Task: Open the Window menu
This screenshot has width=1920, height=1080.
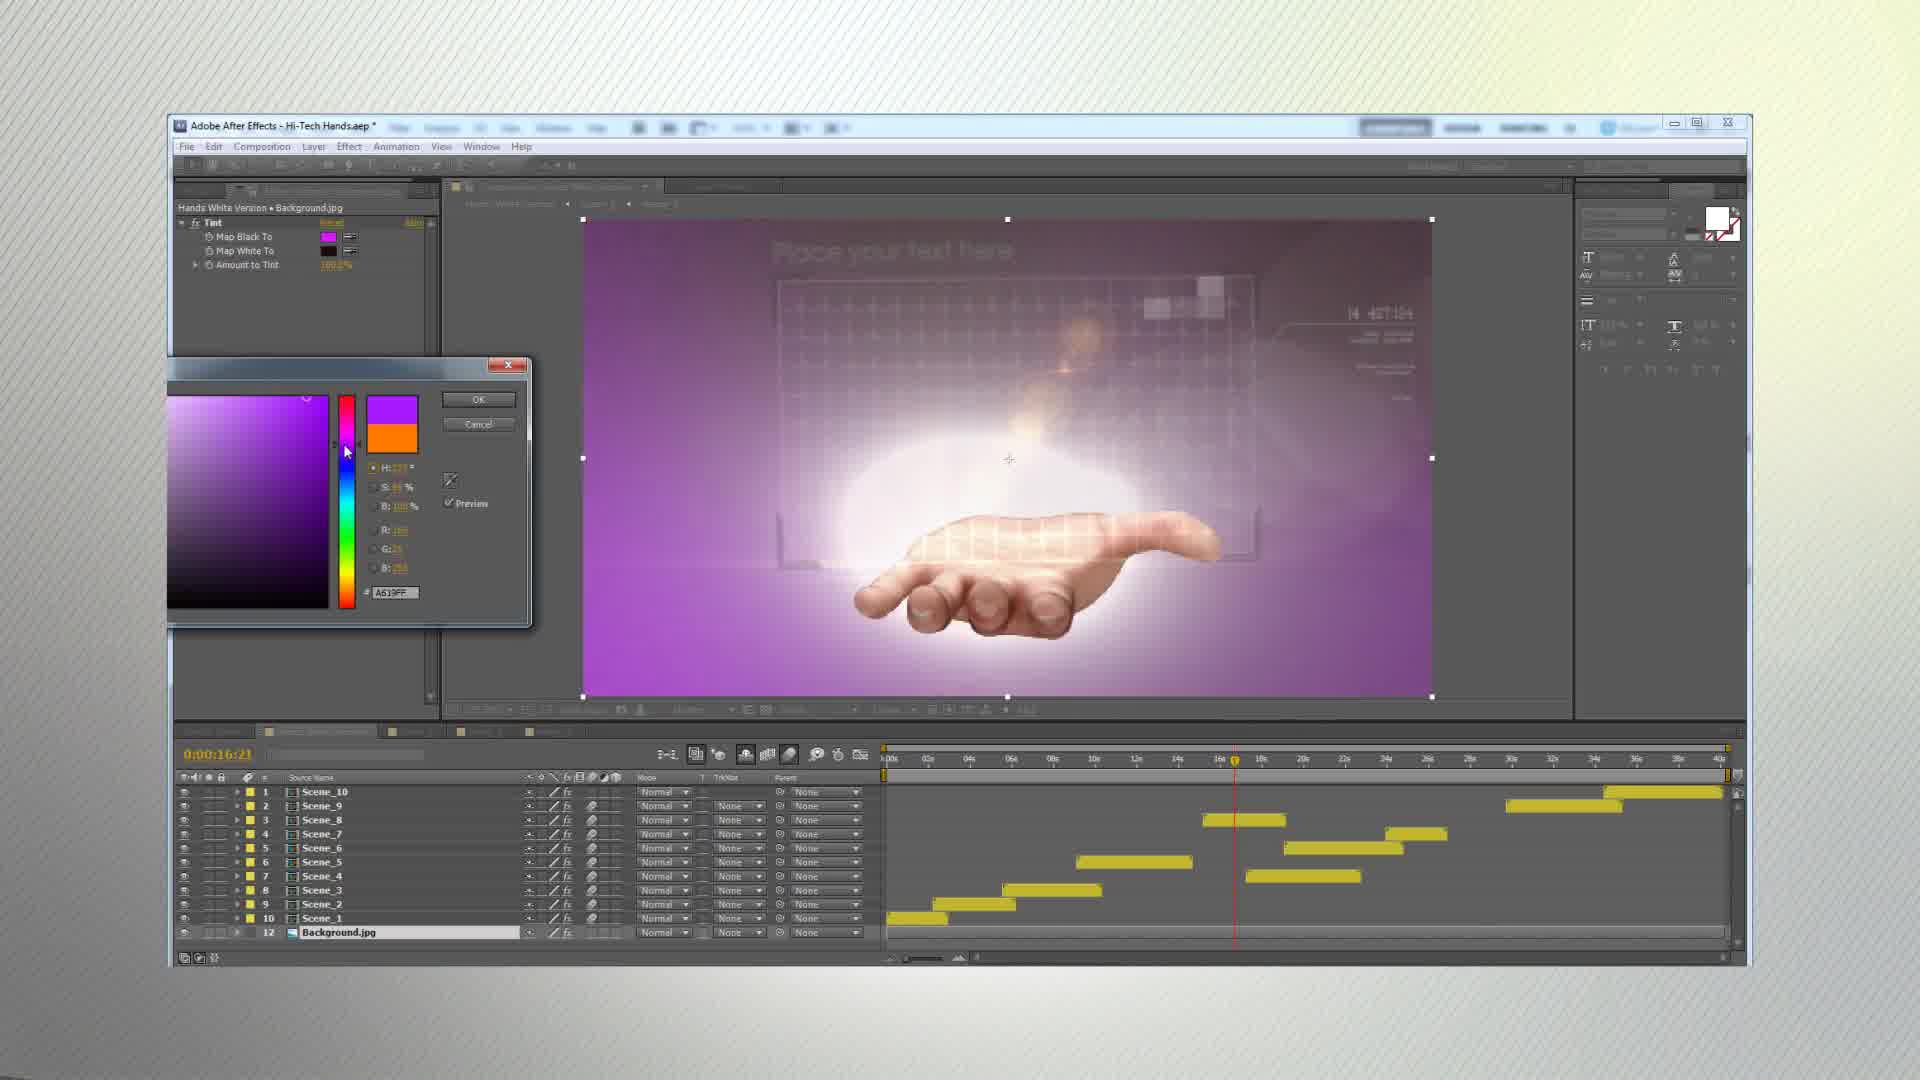Action: 481,146
